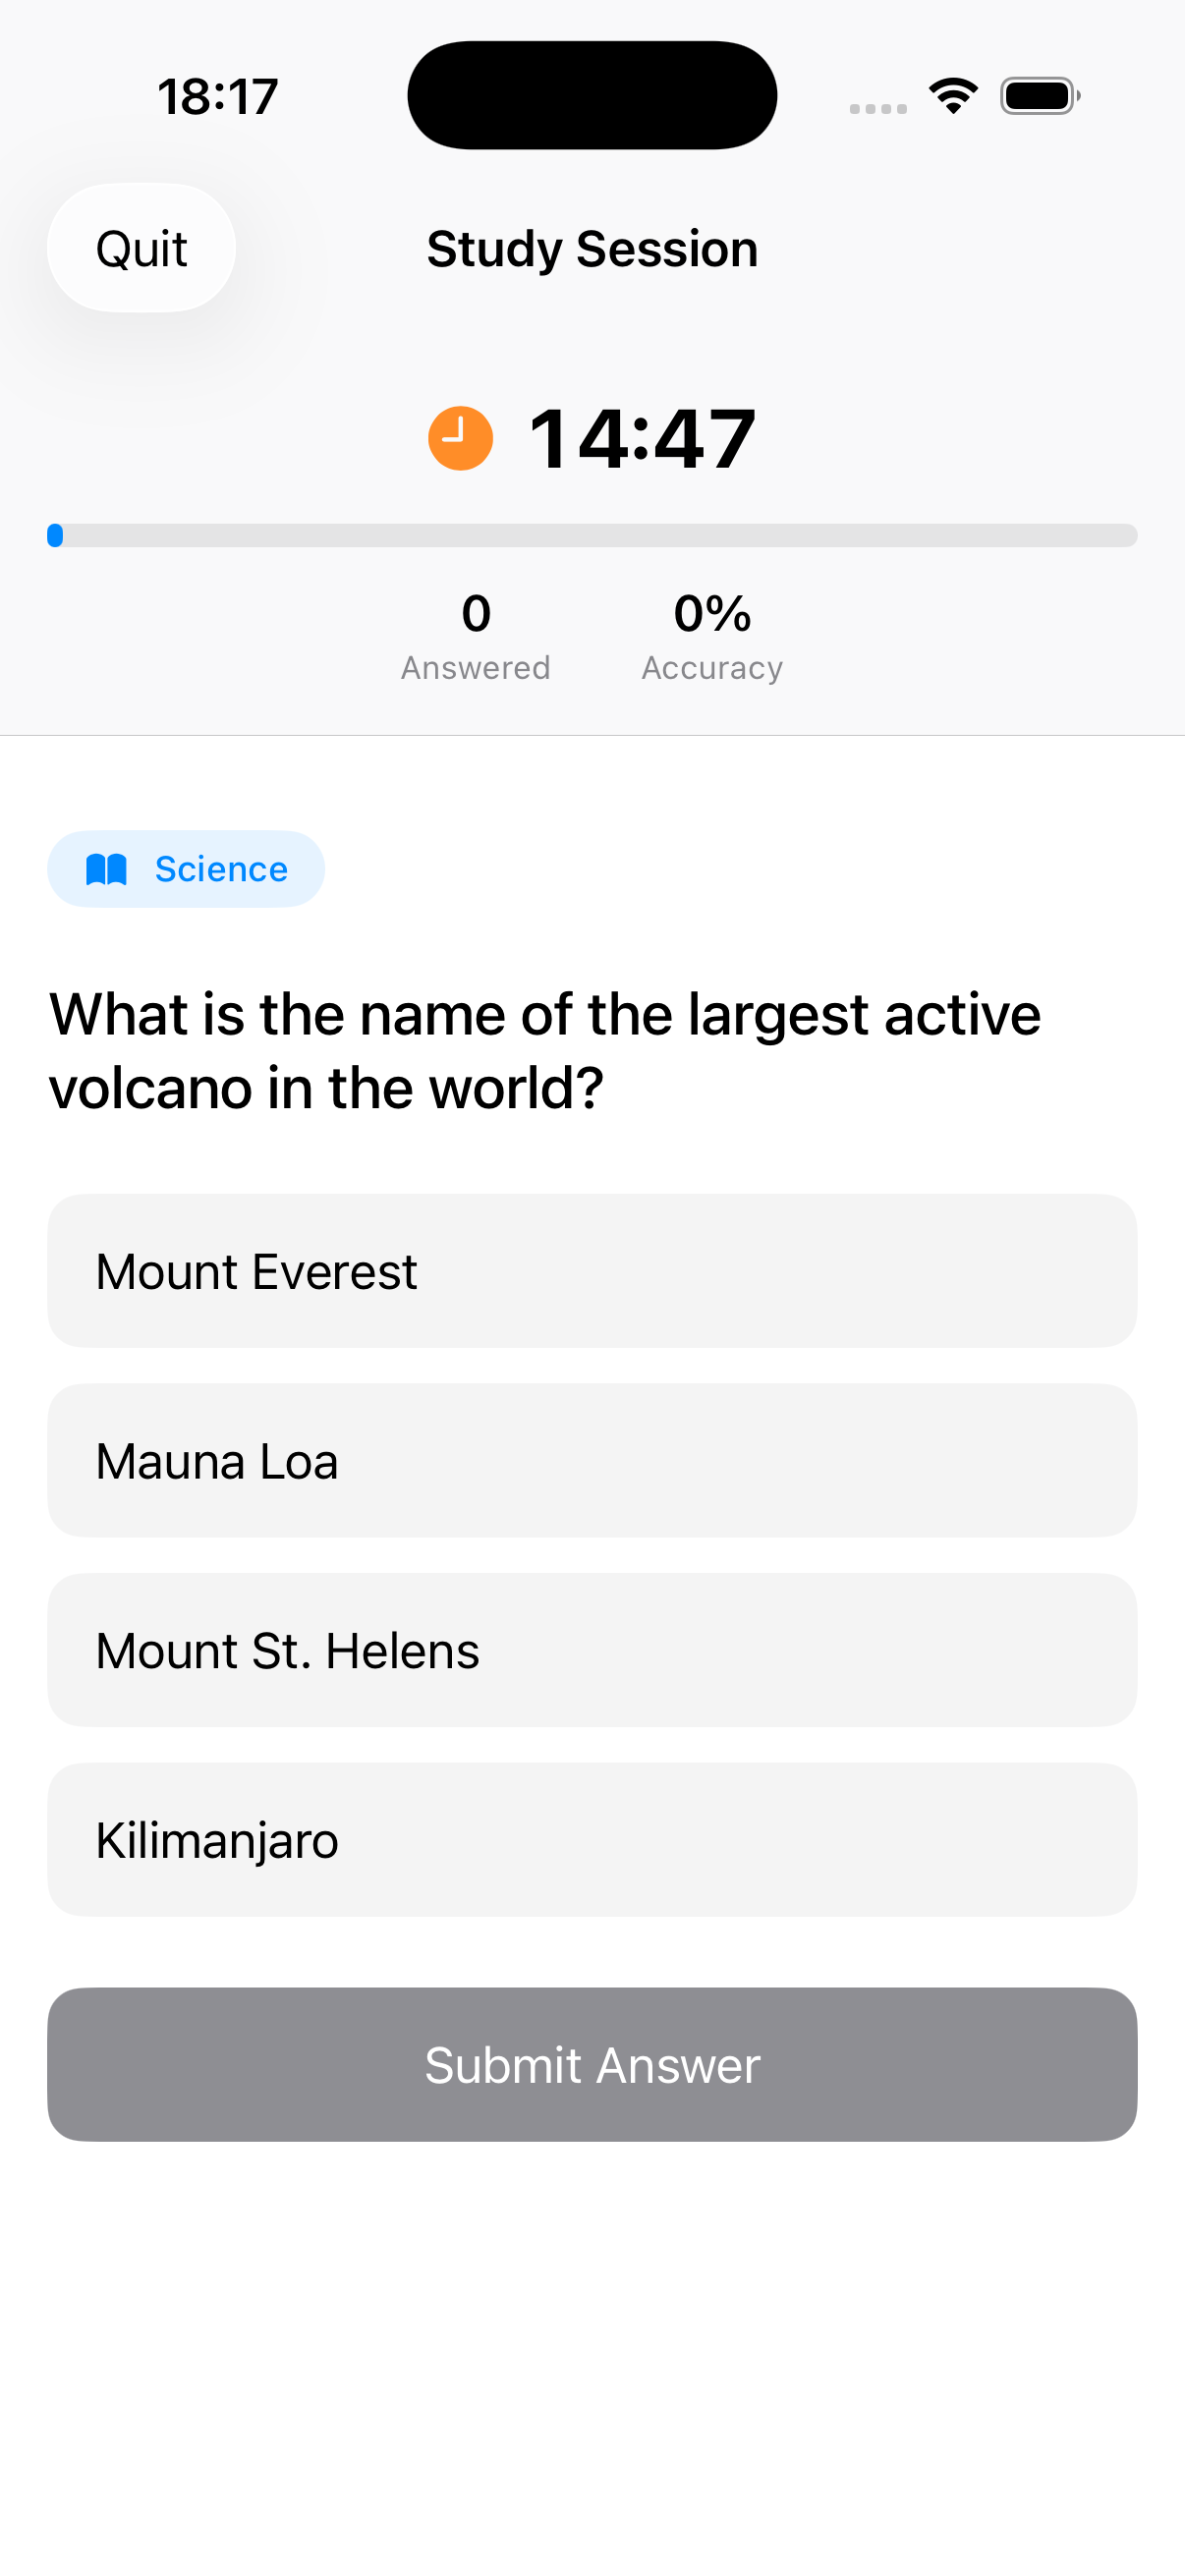
Task: Tap the Science book icon
Action: (107, 869)
